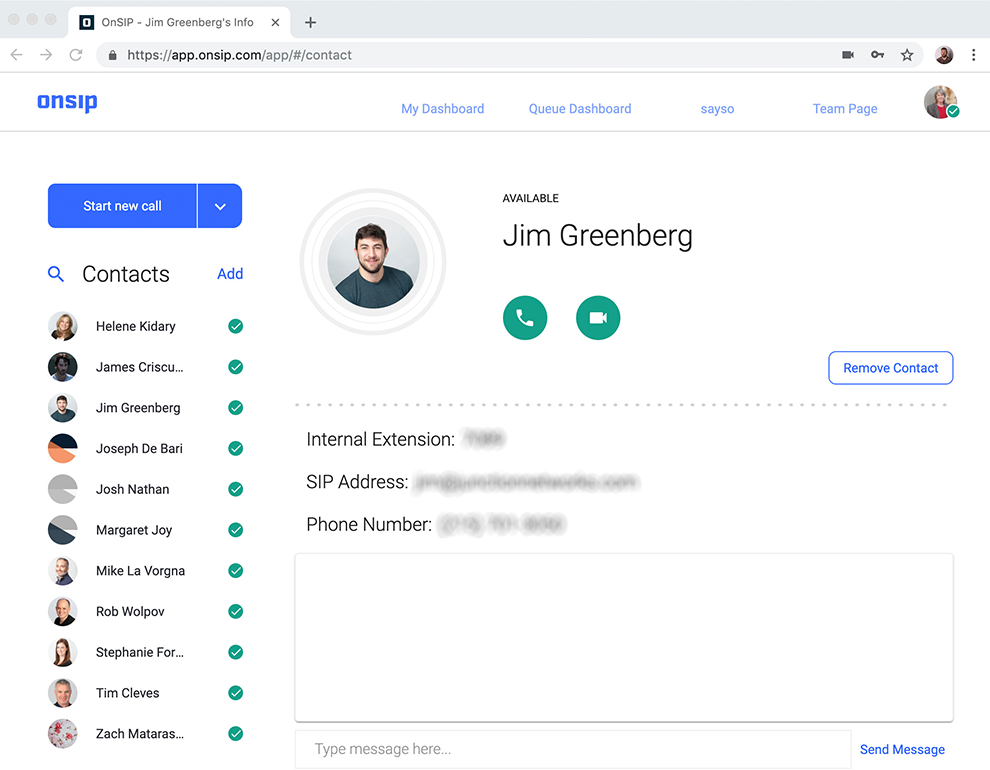Select Zach Mataras... in contacts list

click(x=145, y=733)
